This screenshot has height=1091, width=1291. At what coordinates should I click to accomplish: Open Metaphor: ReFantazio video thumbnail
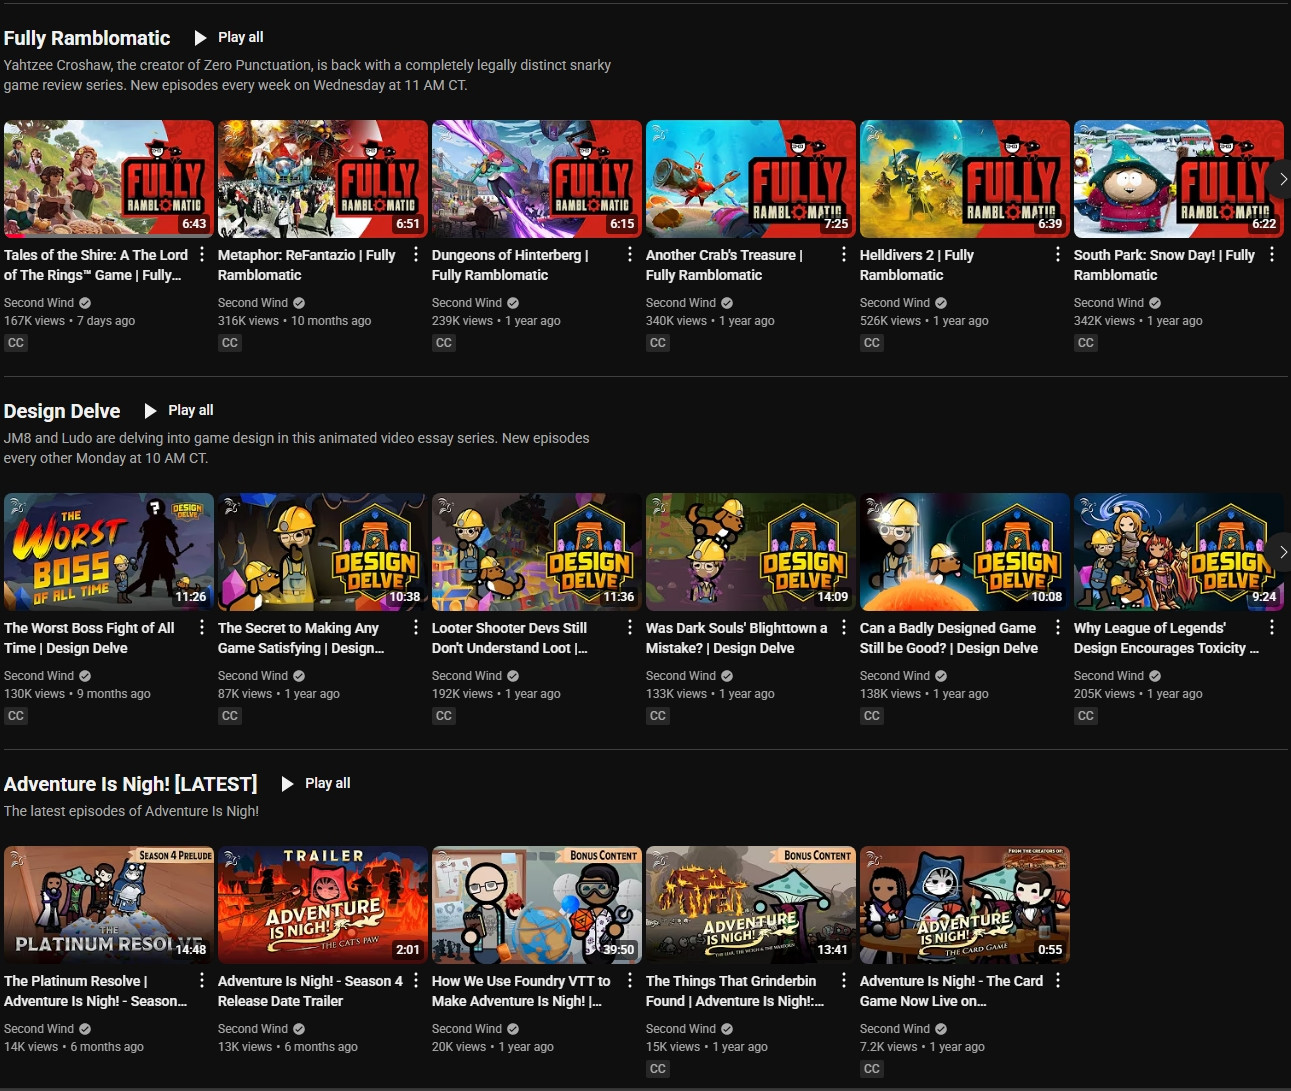323,179
